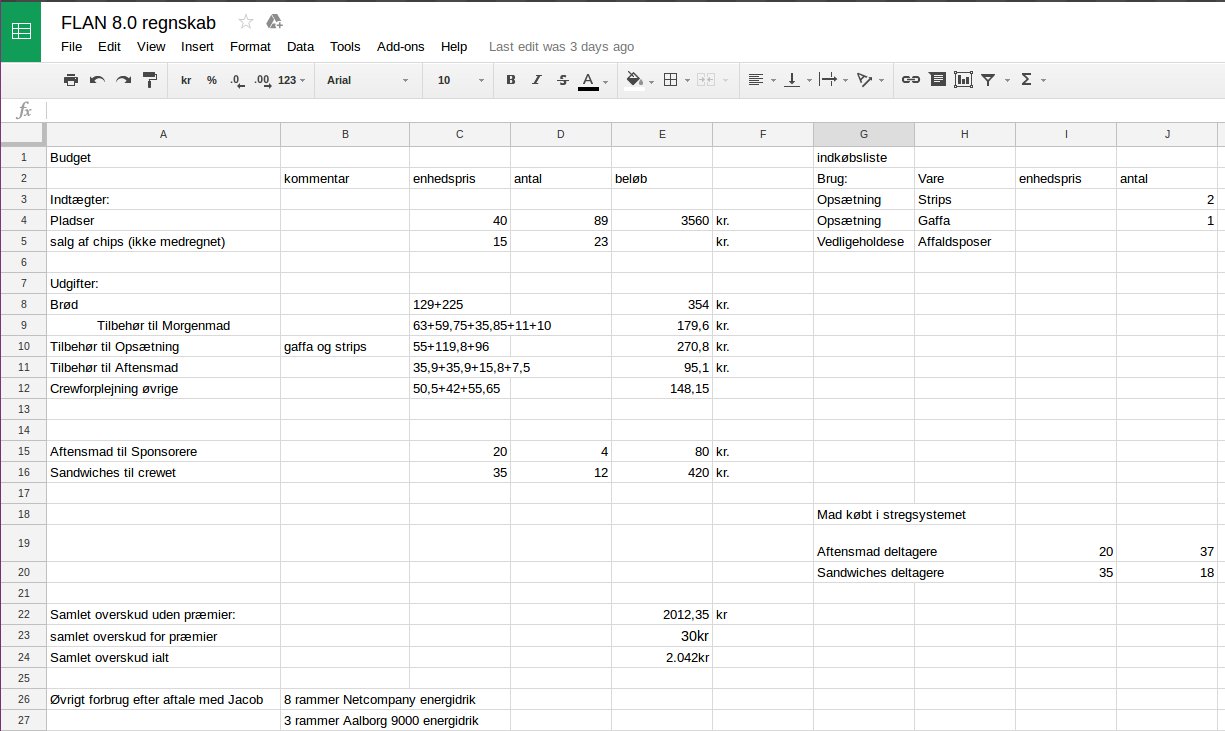The height and width of the screenshot is (731, 1225).
Task: Insert a link with the chain icon
Action: point(910,80)
